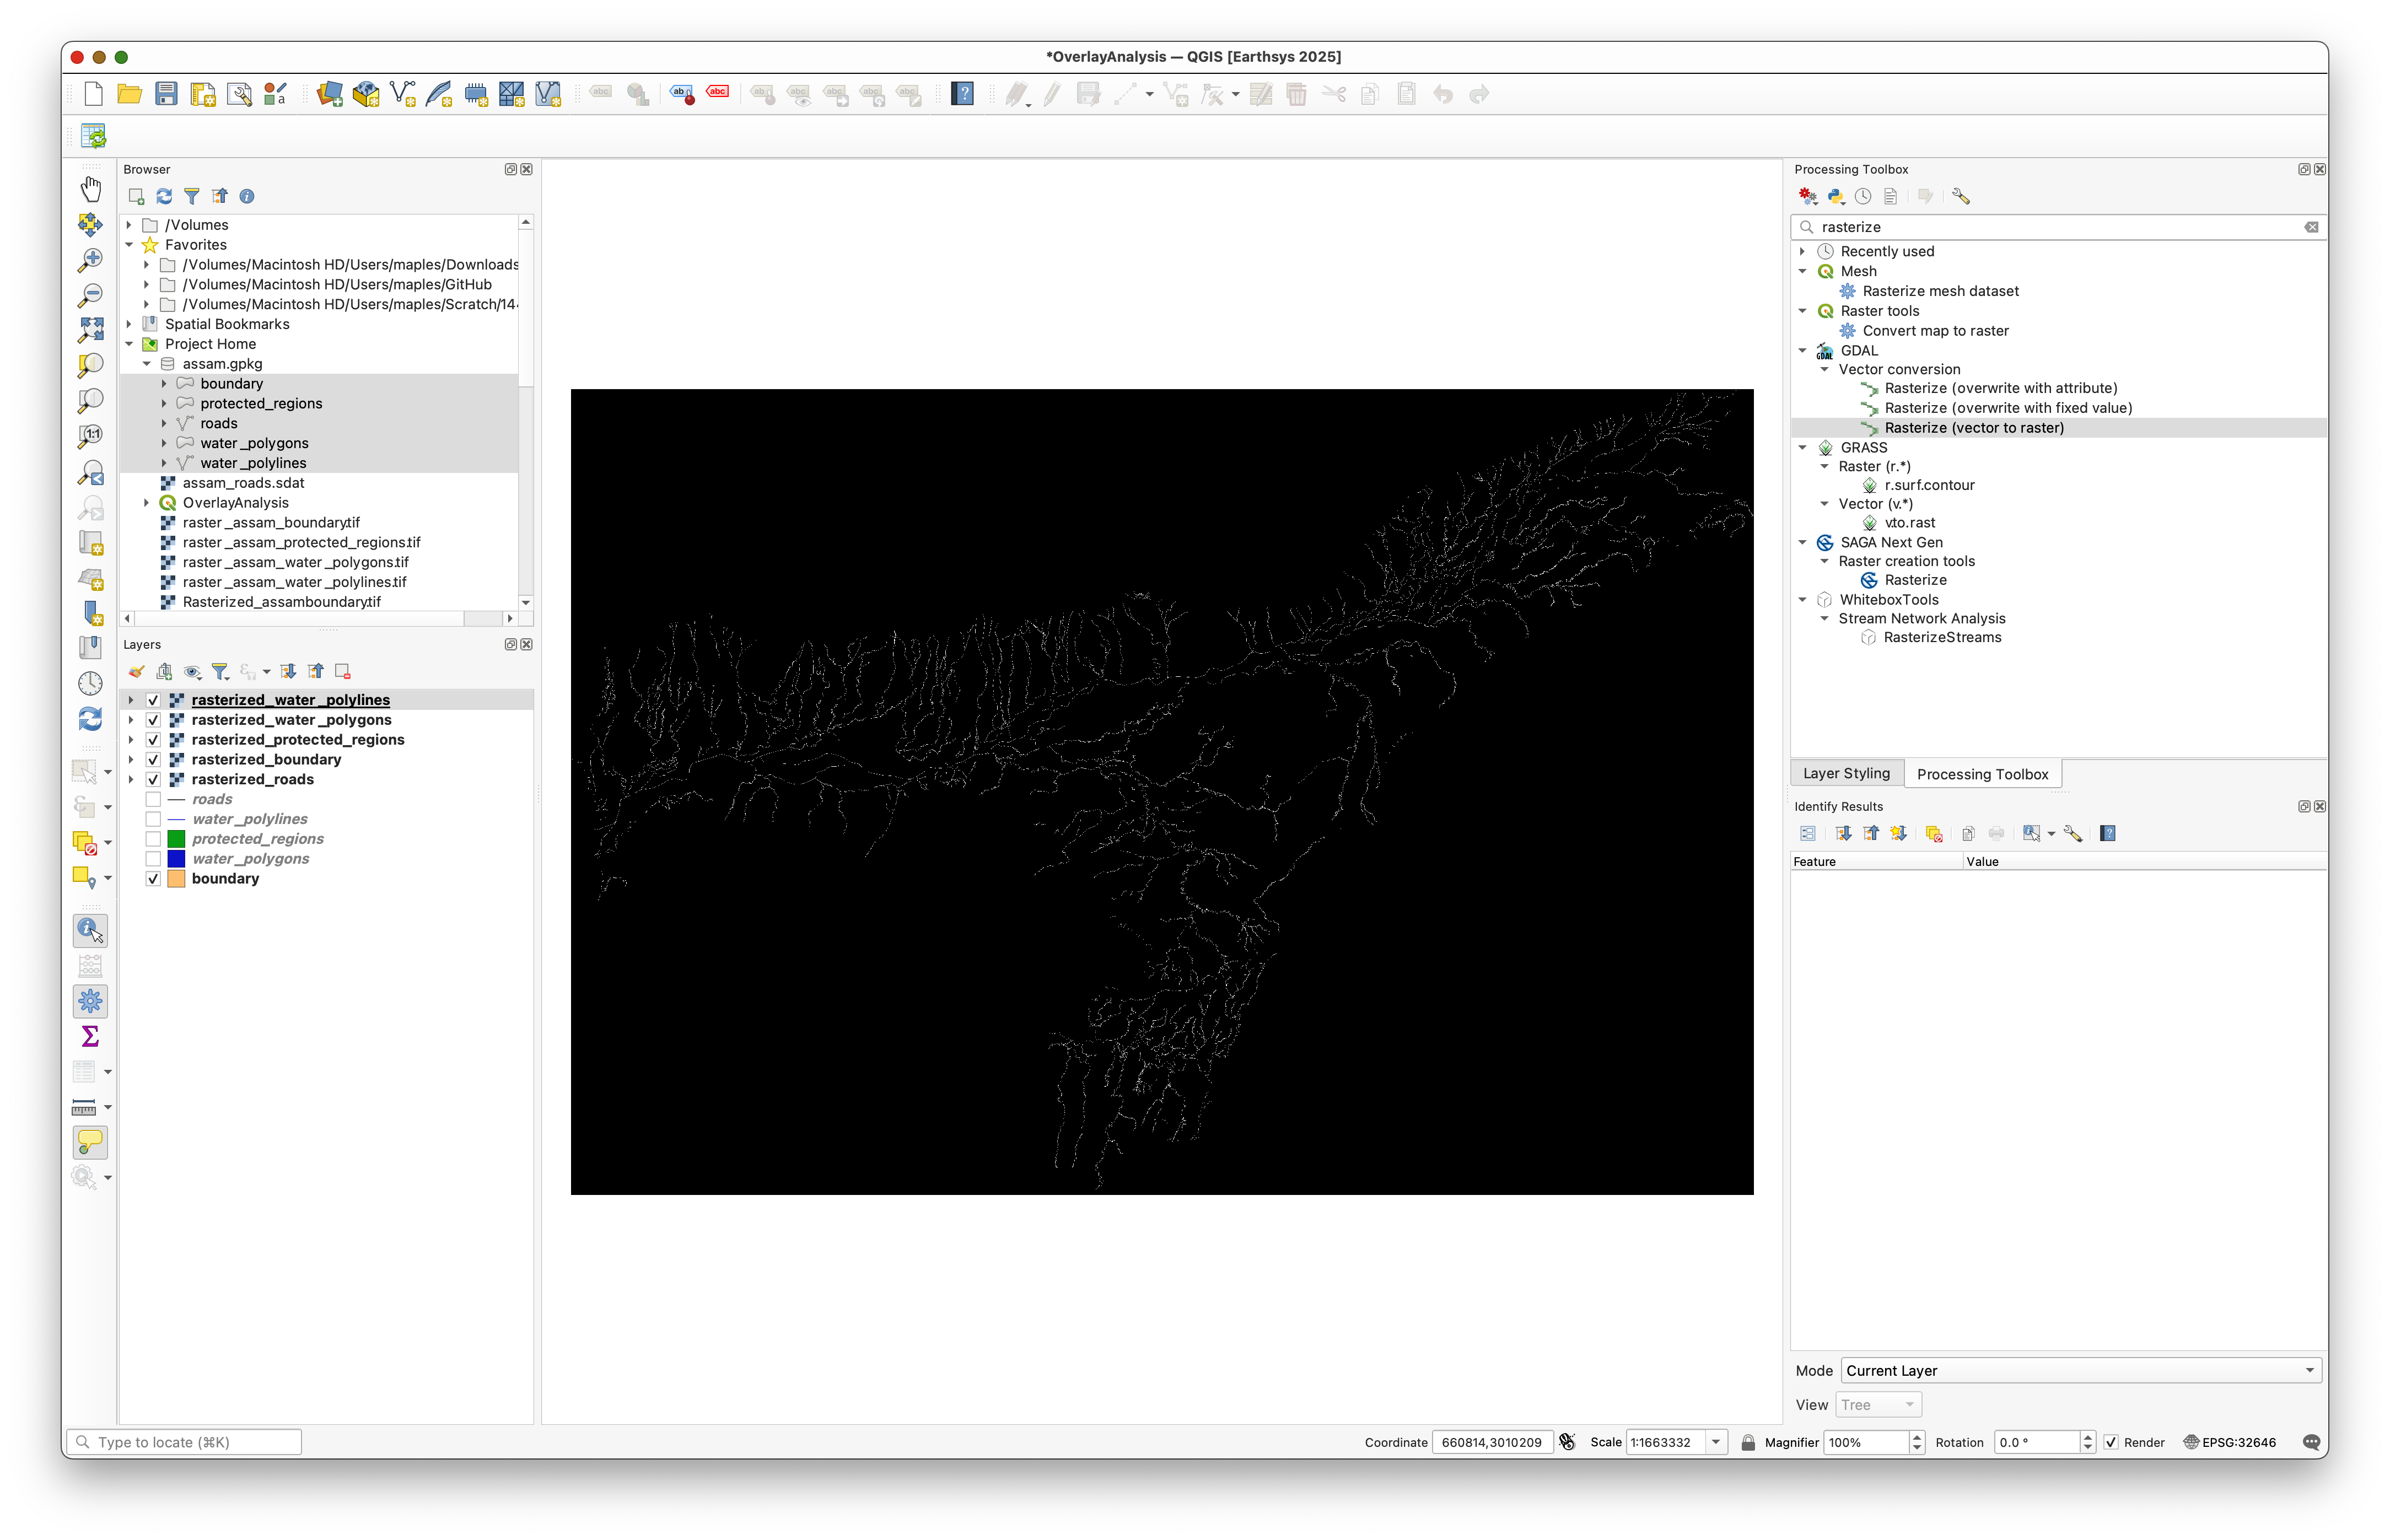Toggle visibility of rasterized_water_polygons layer
Viewport: 2390px width, 1540px height.
tap(153, 720)
